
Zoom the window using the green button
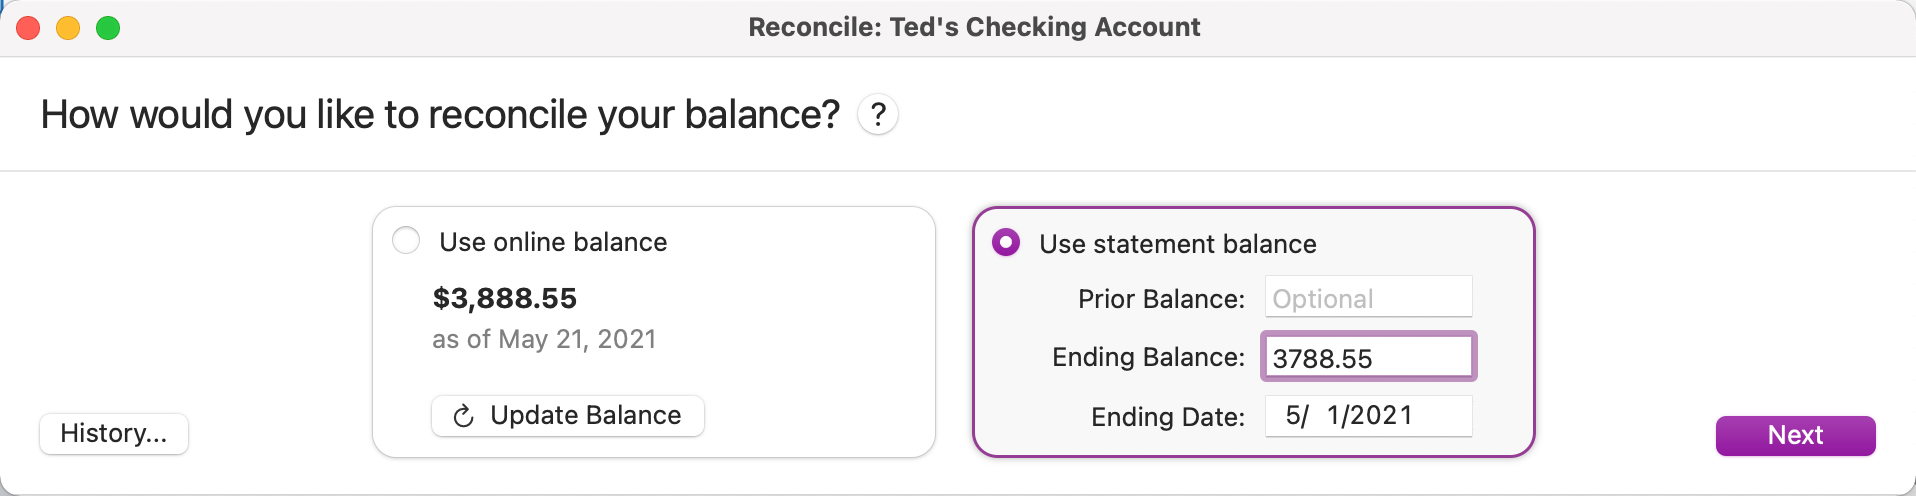tap(108, 28)
